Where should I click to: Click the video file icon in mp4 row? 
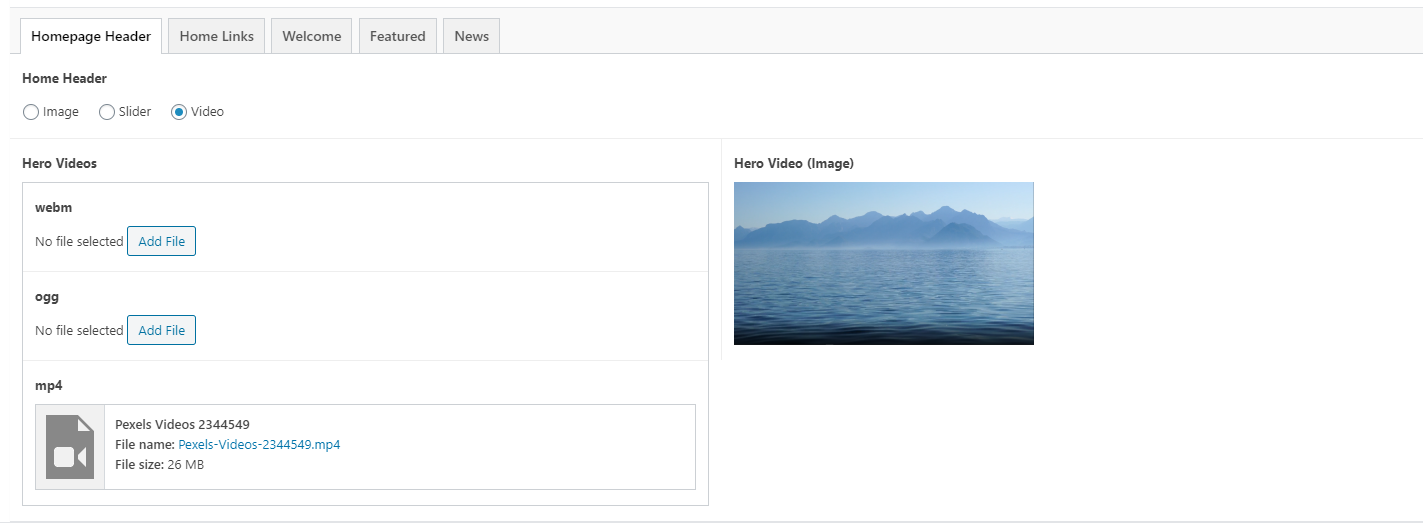click(70, 447)
